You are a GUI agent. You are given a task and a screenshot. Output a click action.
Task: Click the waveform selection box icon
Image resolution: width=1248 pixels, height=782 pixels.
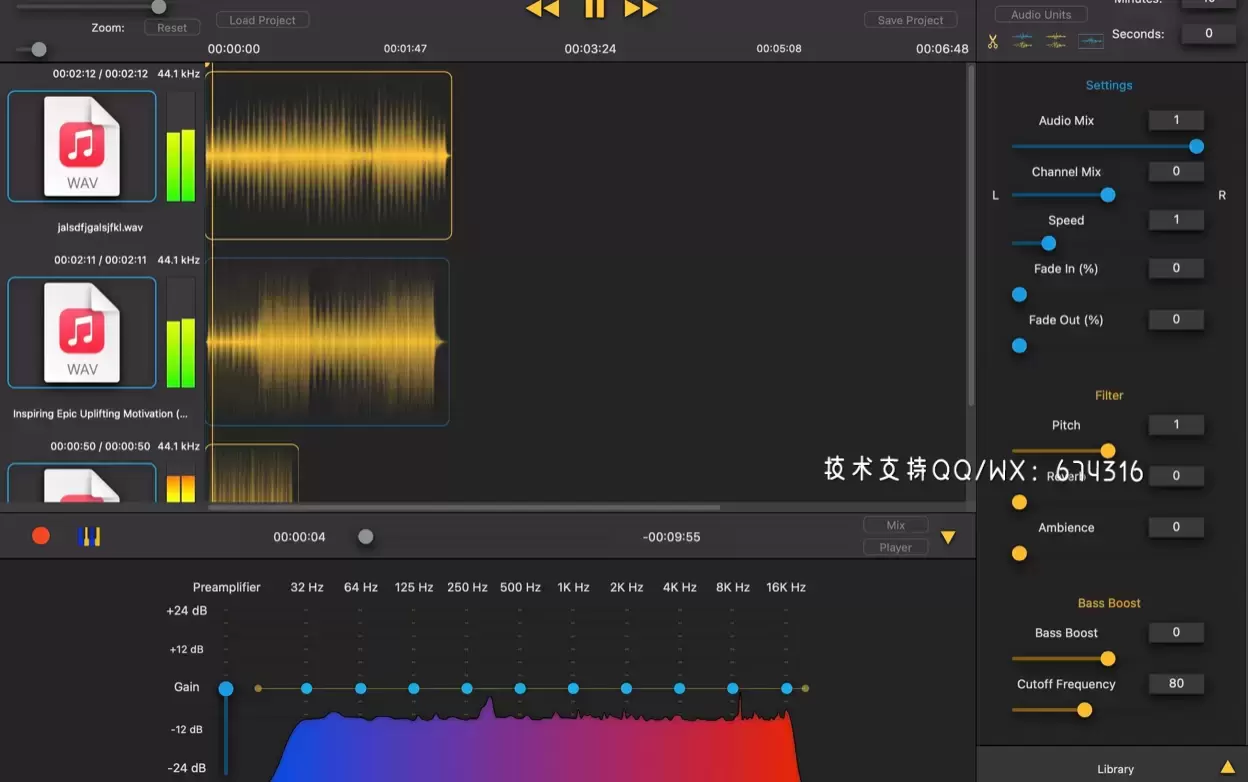point(1090,41)
